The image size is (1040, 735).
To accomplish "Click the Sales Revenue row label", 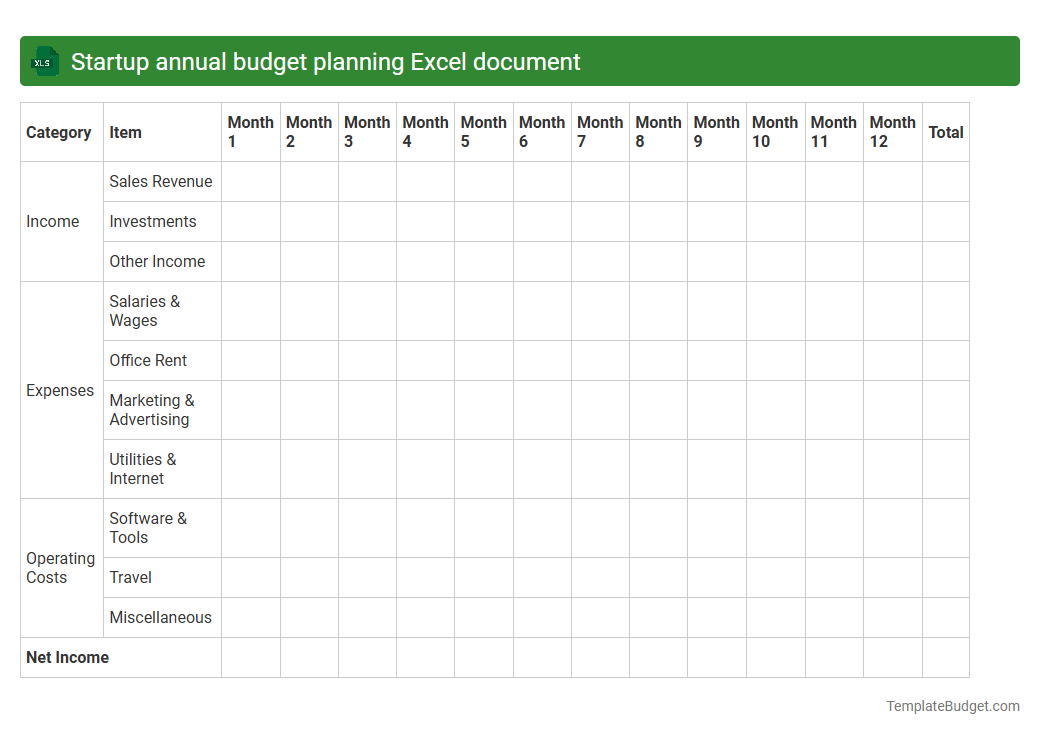I will 161,181.
